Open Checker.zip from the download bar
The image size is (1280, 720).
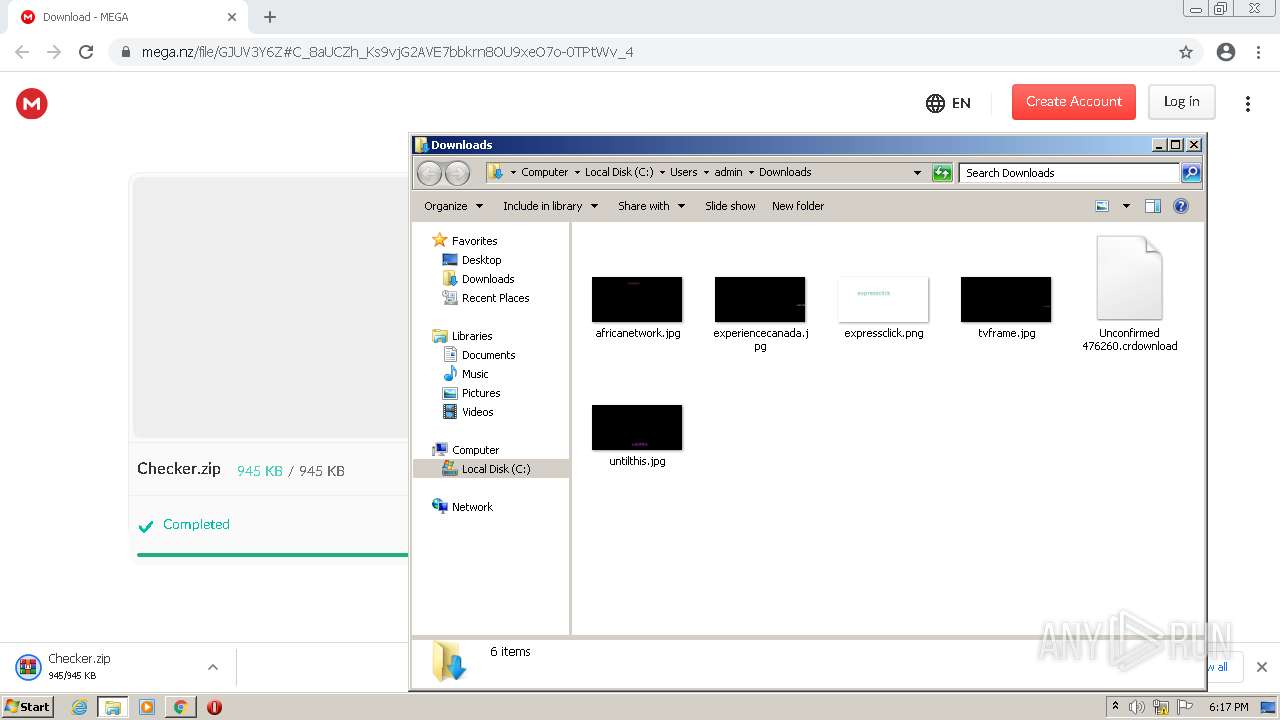(105, 667)
